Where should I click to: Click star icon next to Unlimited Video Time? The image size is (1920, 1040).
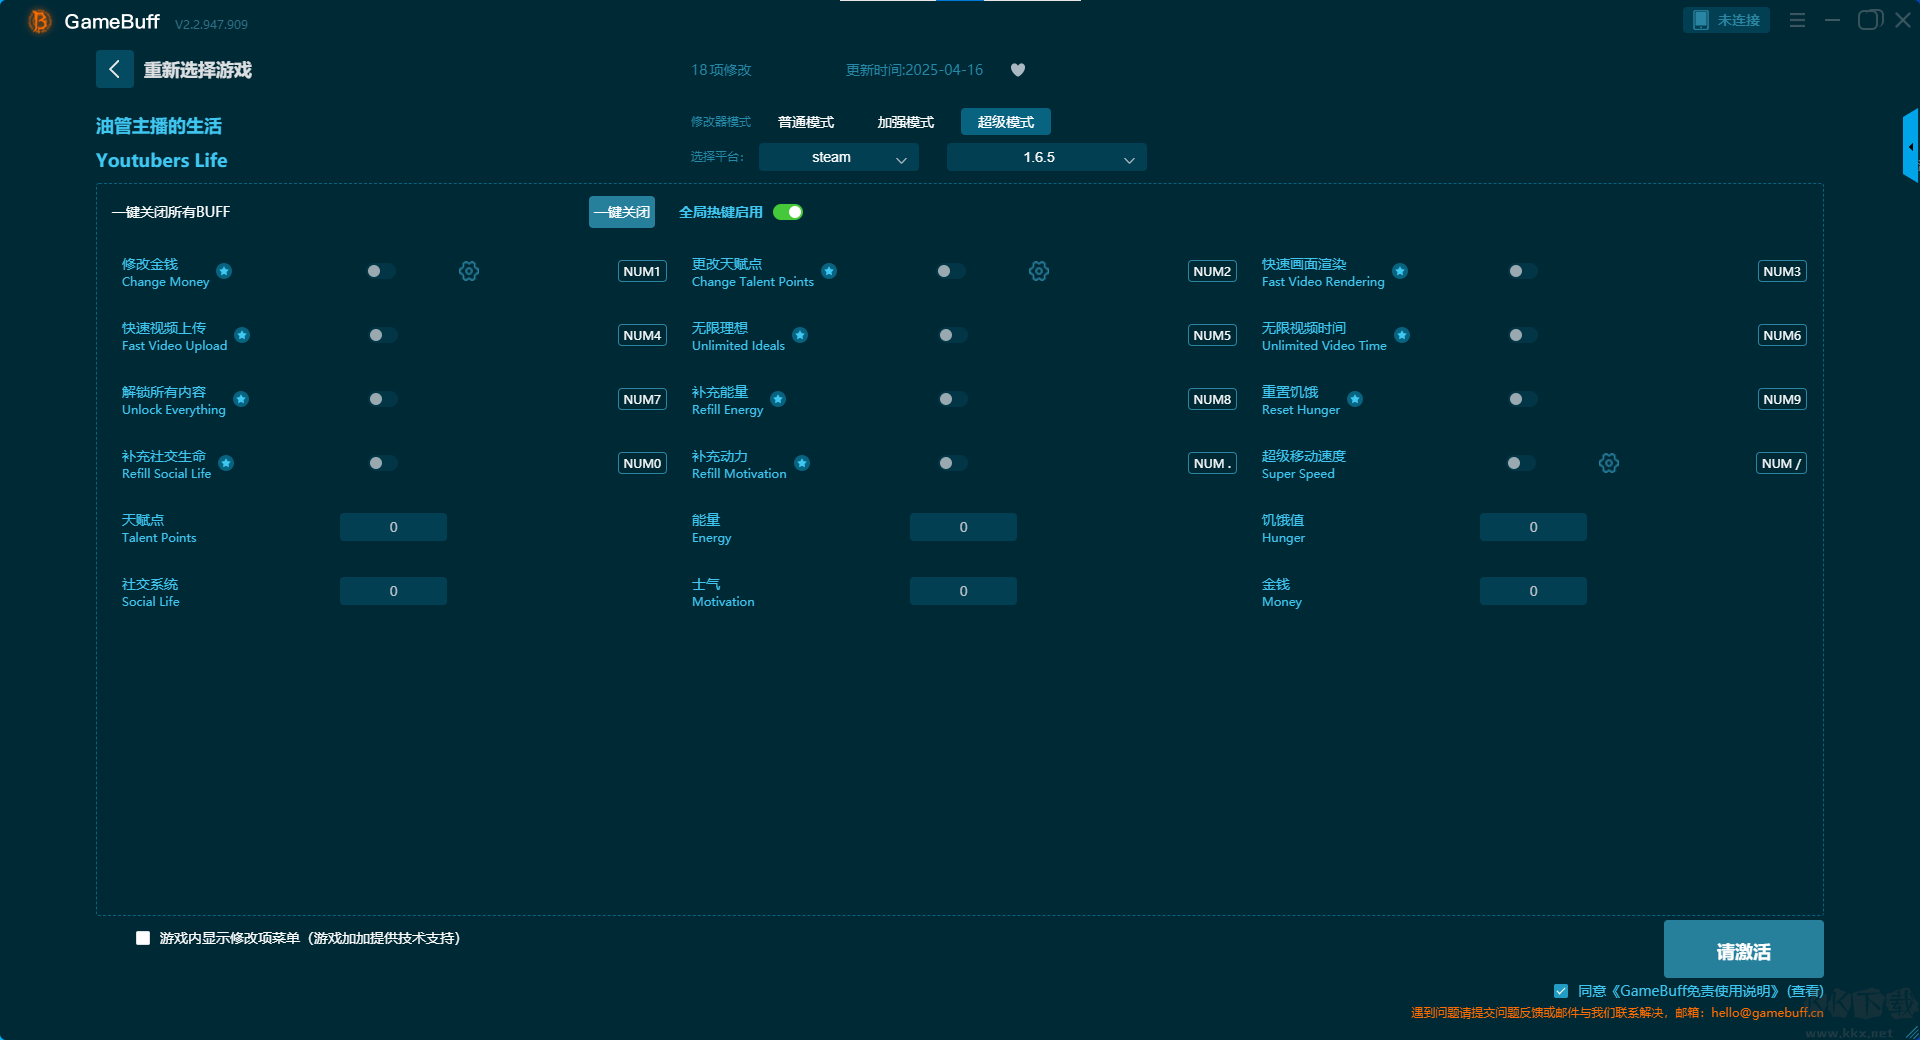pyautogui.click(x=1402, y=335)
